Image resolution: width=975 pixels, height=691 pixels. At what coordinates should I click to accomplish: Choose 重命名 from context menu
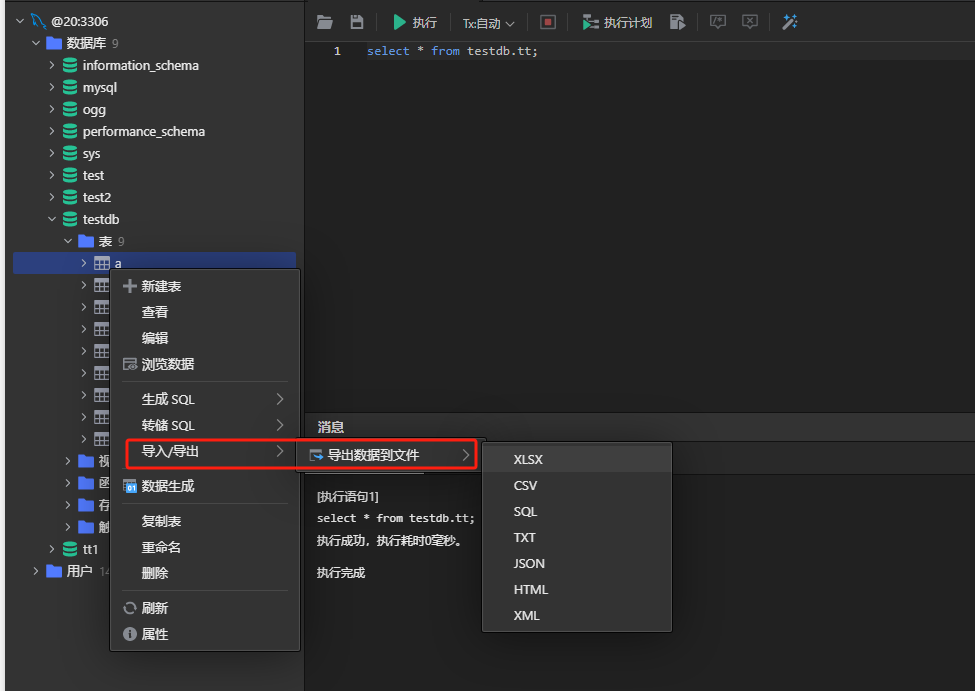(205, 547)
